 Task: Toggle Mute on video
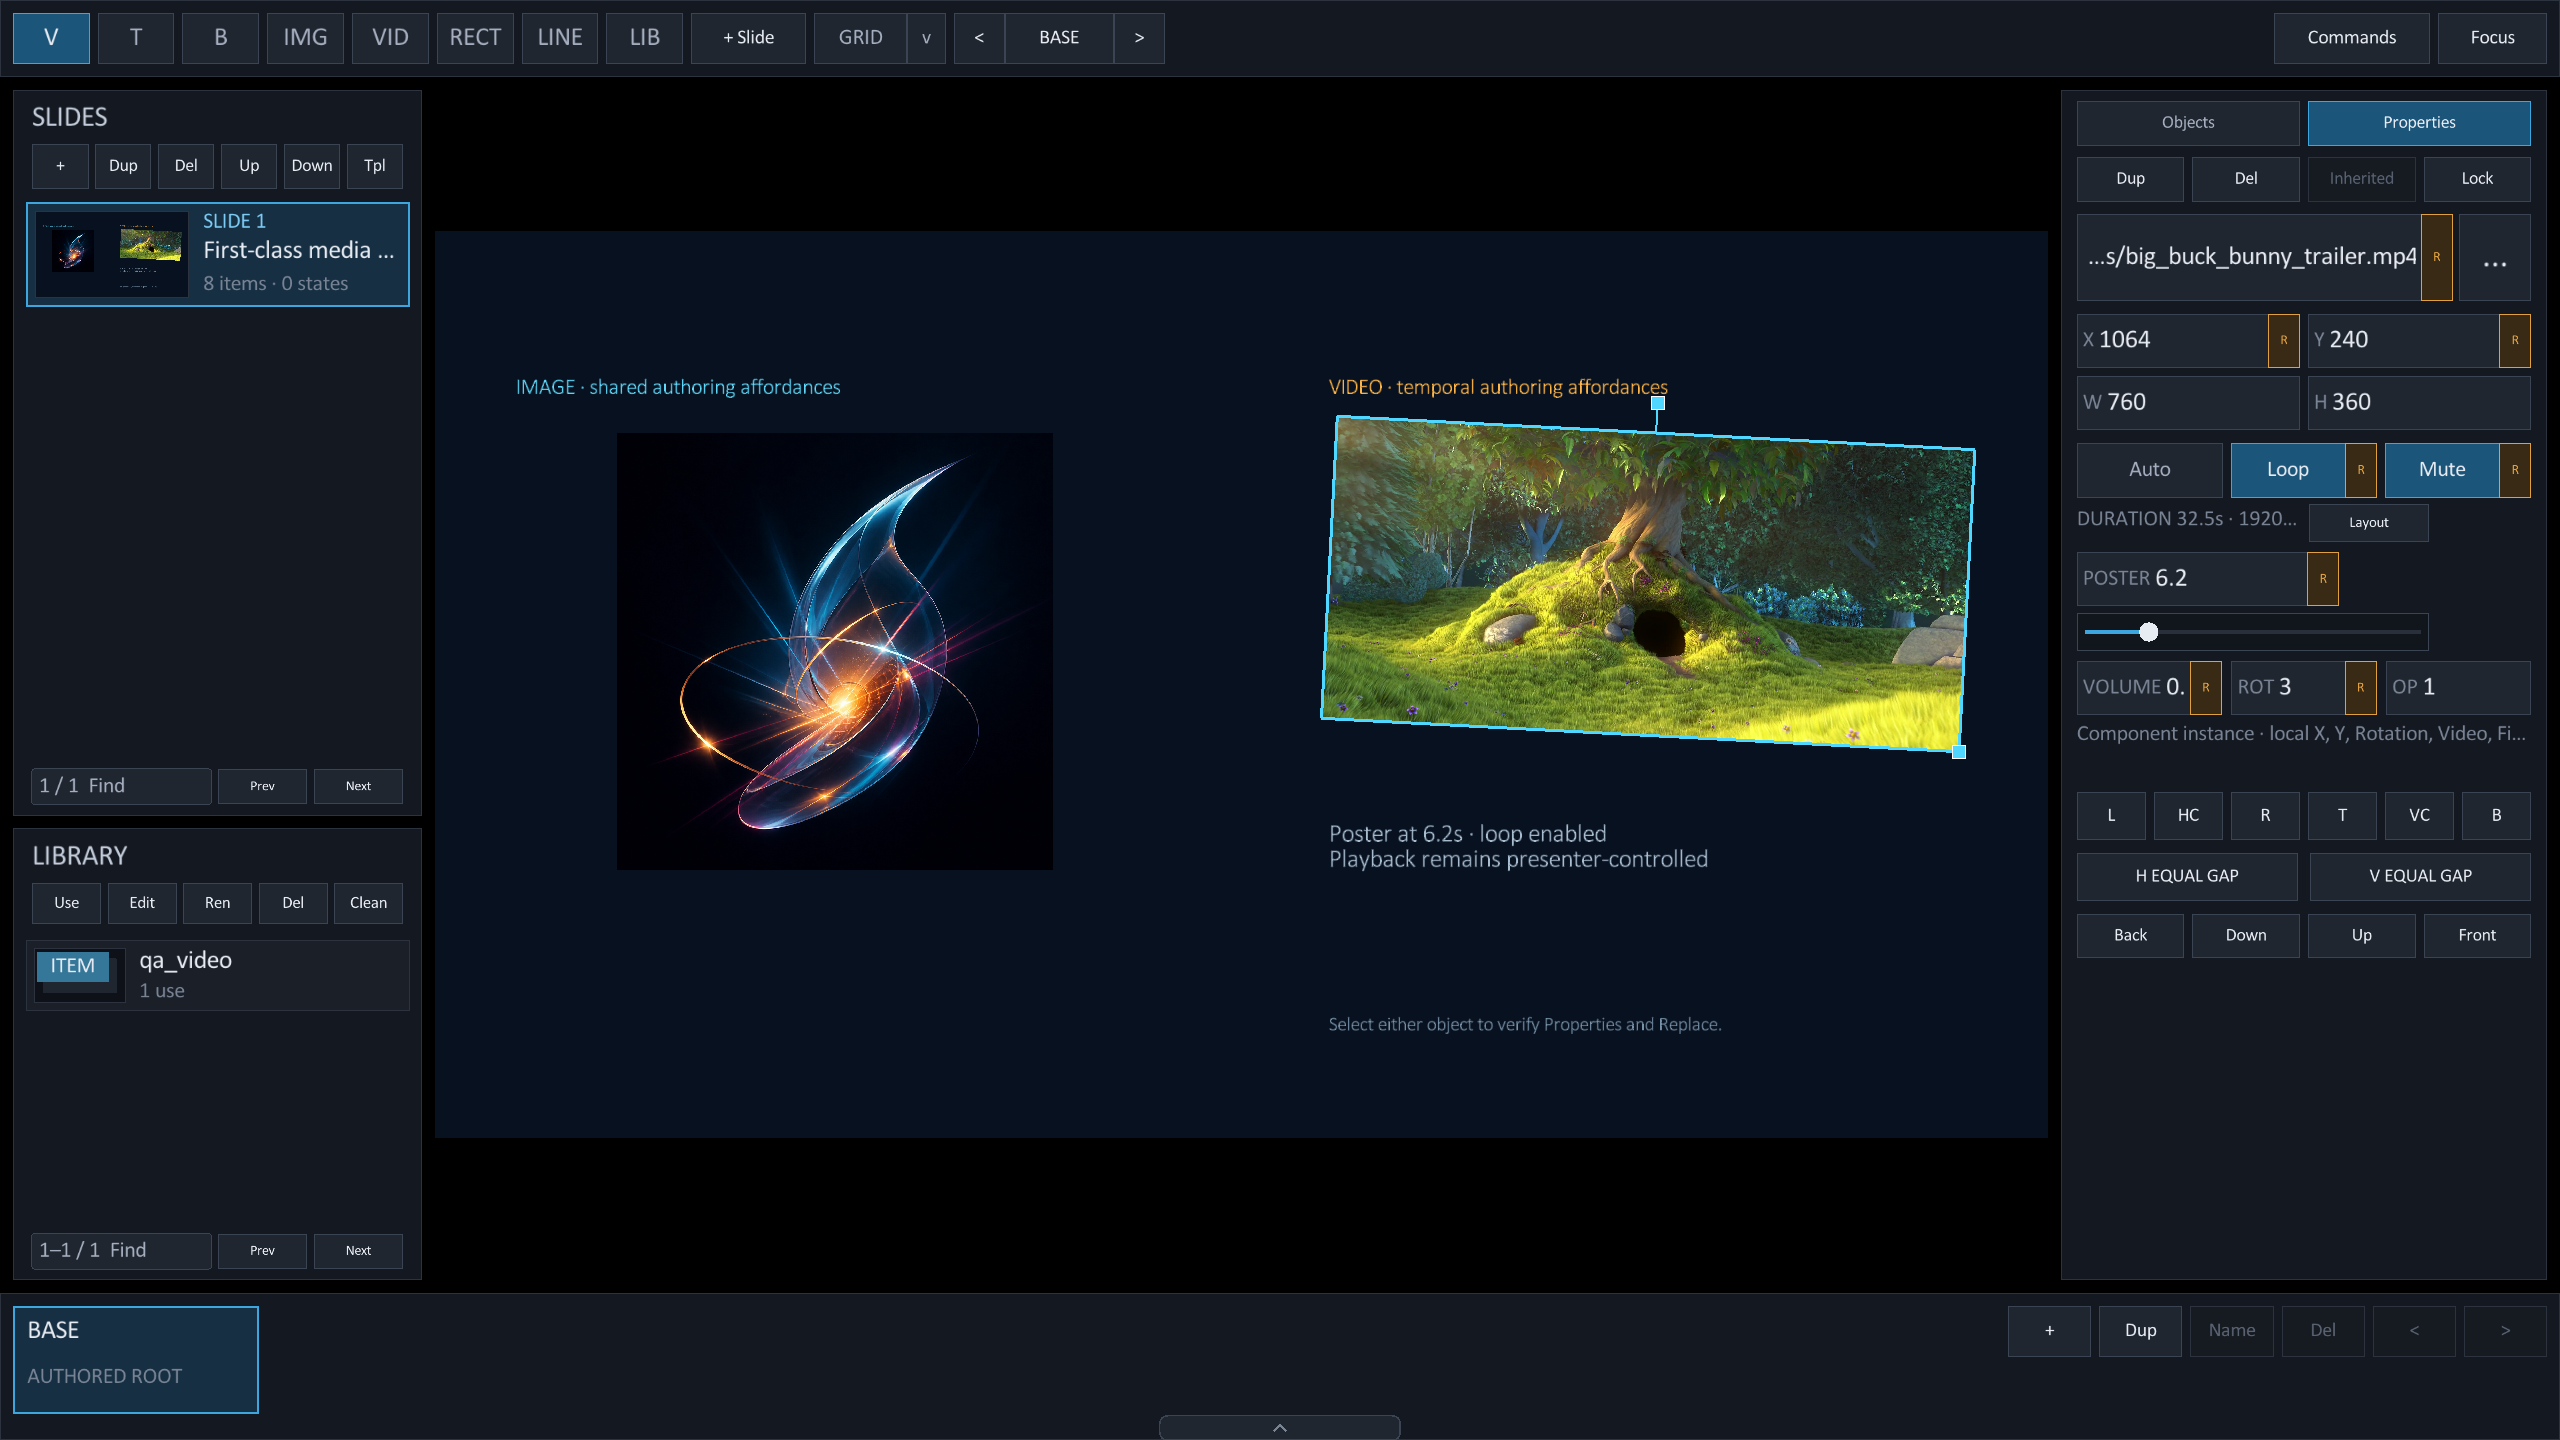[2442, 470]
